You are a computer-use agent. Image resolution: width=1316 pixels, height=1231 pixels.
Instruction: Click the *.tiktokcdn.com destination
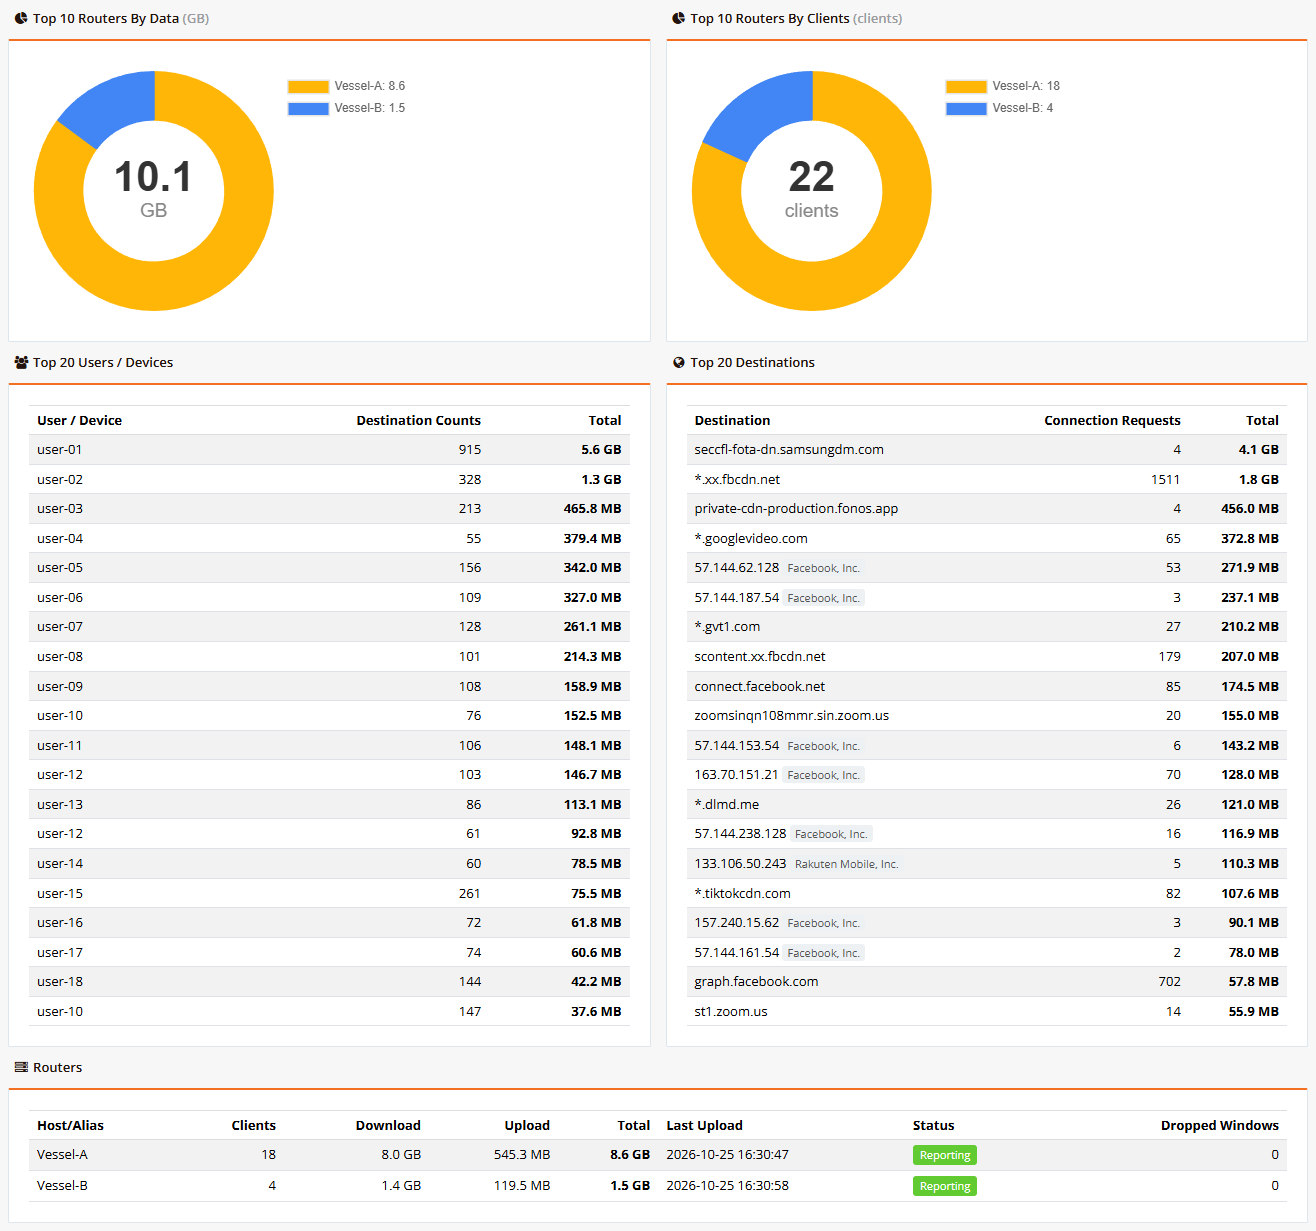point(742,893)
